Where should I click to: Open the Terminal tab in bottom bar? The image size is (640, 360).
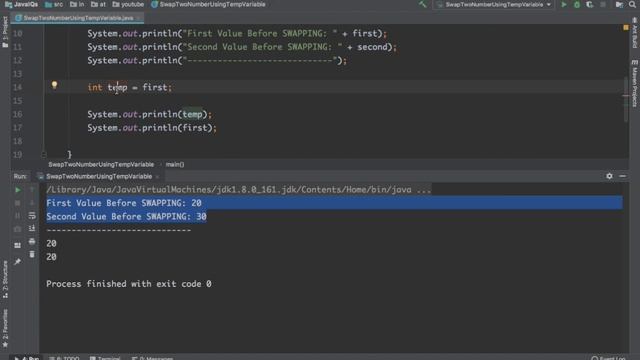click(105, 358)
